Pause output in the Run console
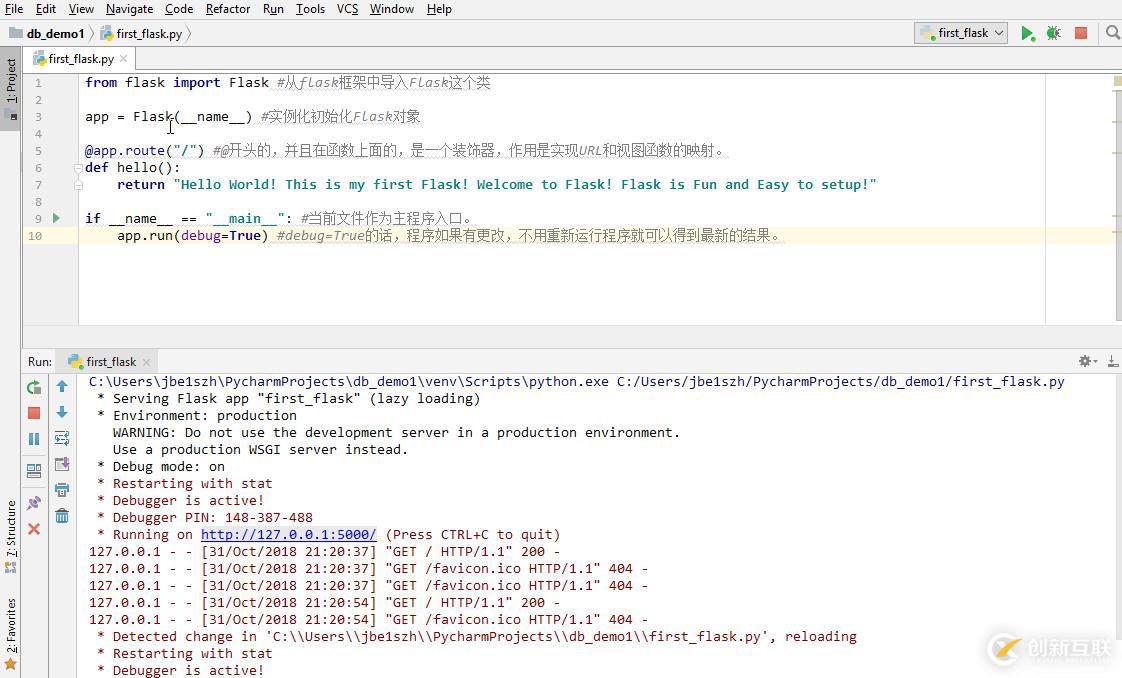 tap(33, 438)
